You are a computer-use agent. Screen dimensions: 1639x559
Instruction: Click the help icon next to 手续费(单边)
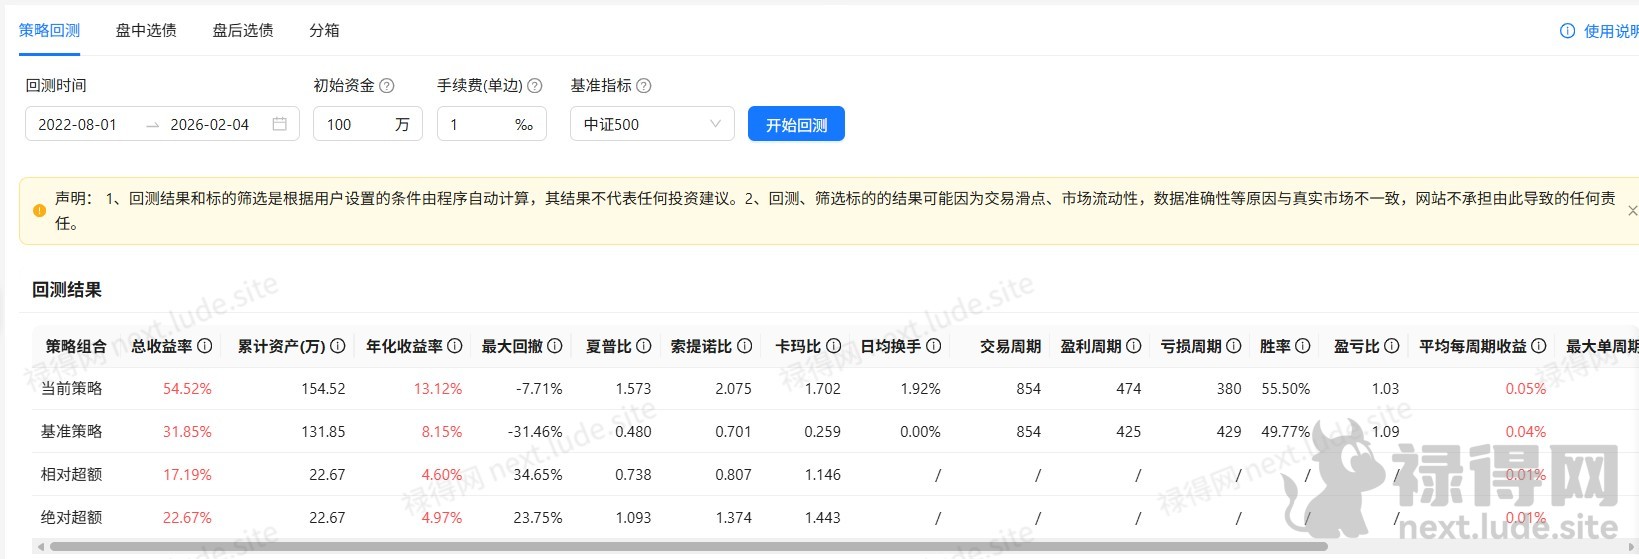[535, 86]
